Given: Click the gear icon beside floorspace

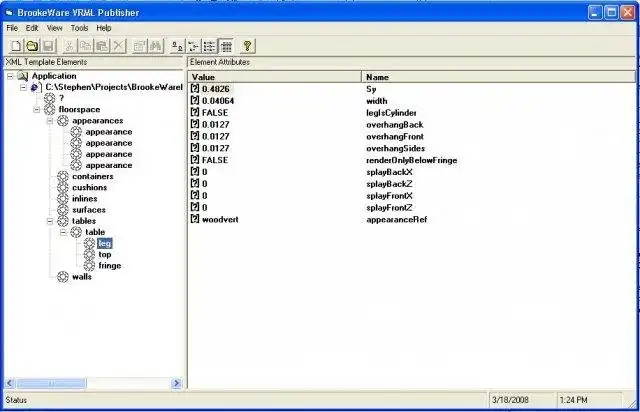Looking at the screenshot, I should point(49,109).
